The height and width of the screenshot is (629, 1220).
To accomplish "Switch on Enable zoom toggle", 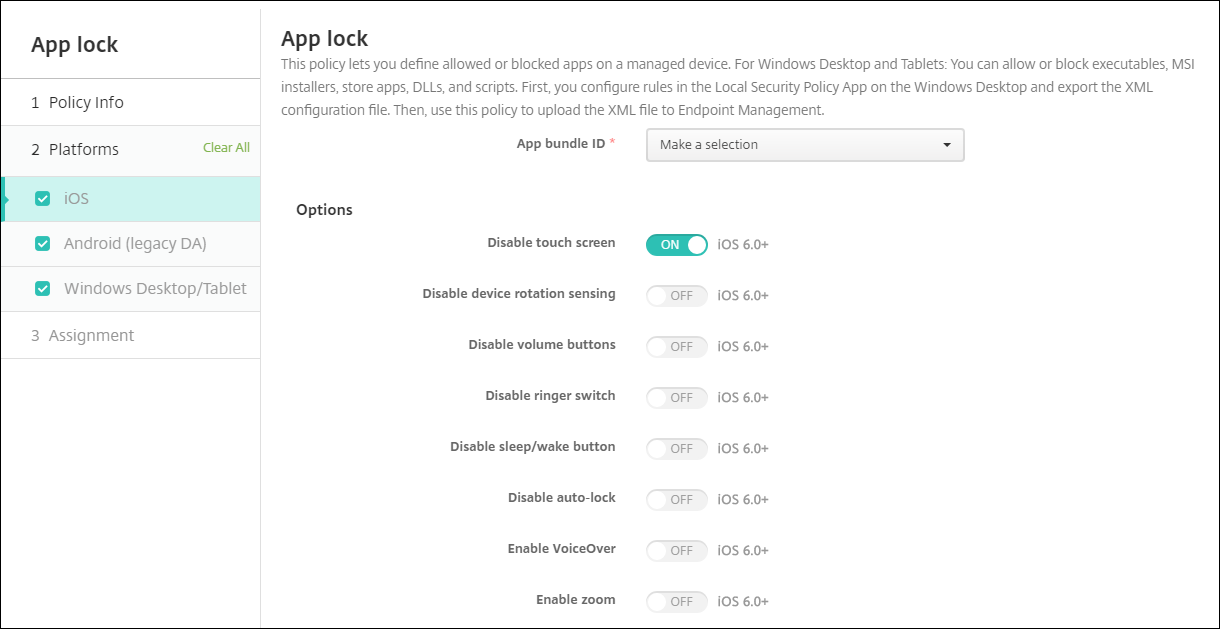I will point(677,601).
